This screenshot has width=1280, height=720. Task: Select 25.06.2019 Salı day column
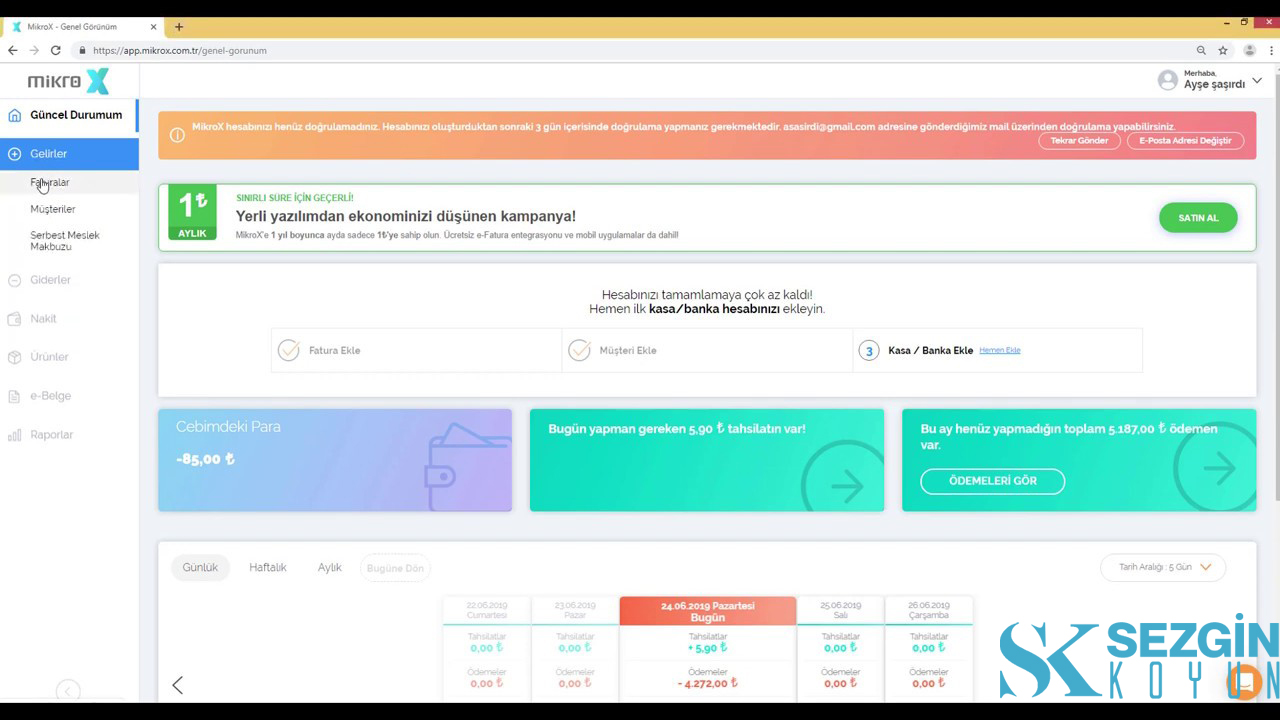tap(841, 610)
